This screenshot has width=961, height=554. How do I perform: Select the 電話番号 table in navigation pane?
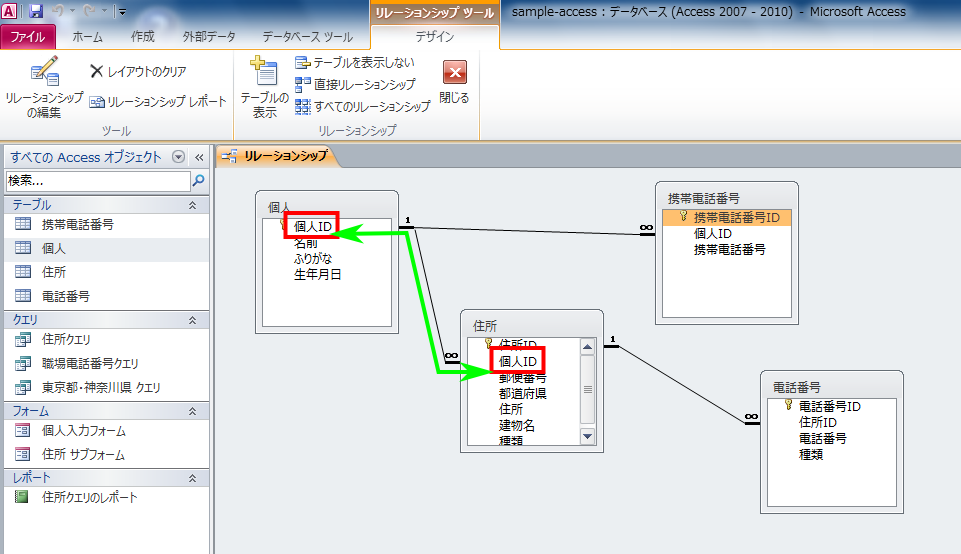107,296
